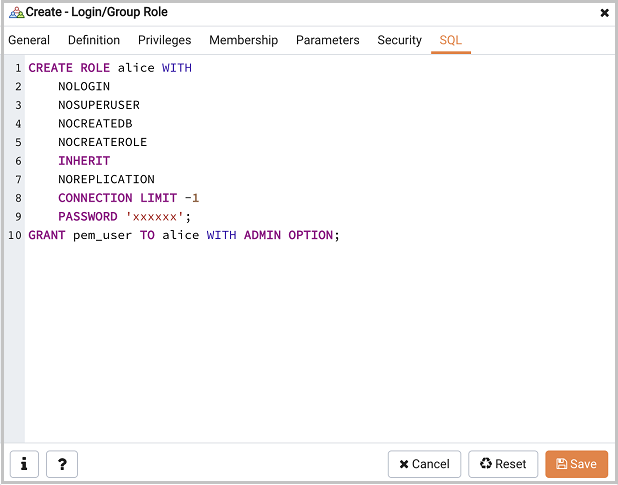Cancel the role creation
This screenshot has width=618, height=485.
(424, 464)
